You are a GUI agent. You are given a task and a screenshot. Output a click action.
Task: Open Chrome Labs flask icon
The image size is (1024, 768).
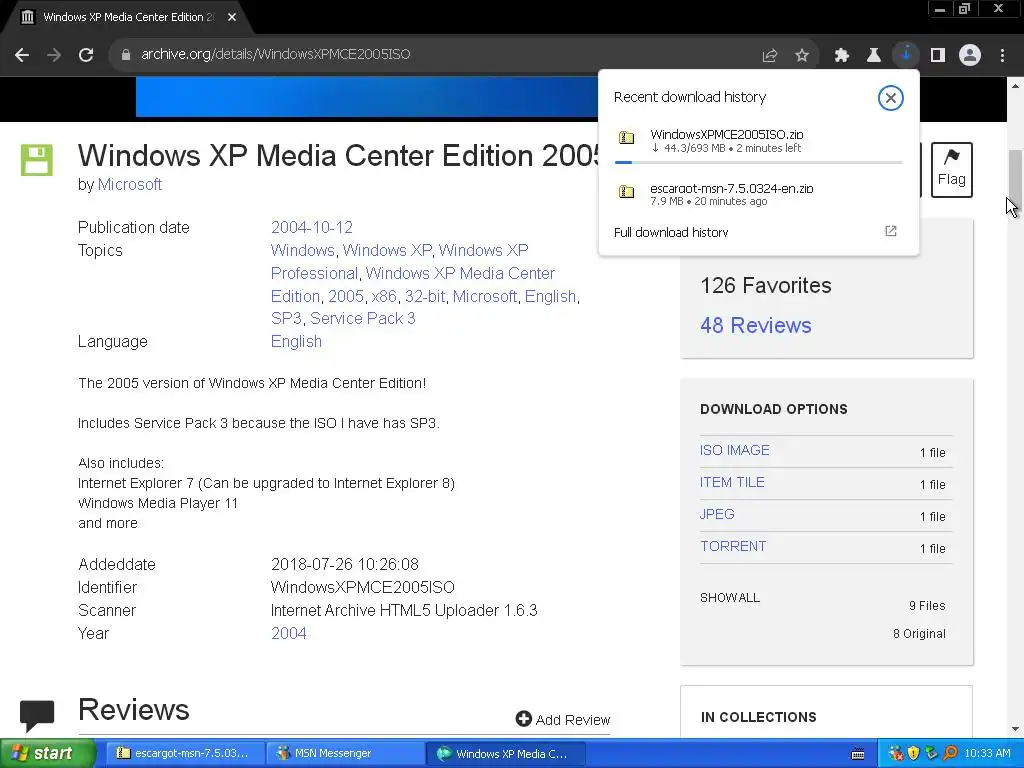pos(874,56)
